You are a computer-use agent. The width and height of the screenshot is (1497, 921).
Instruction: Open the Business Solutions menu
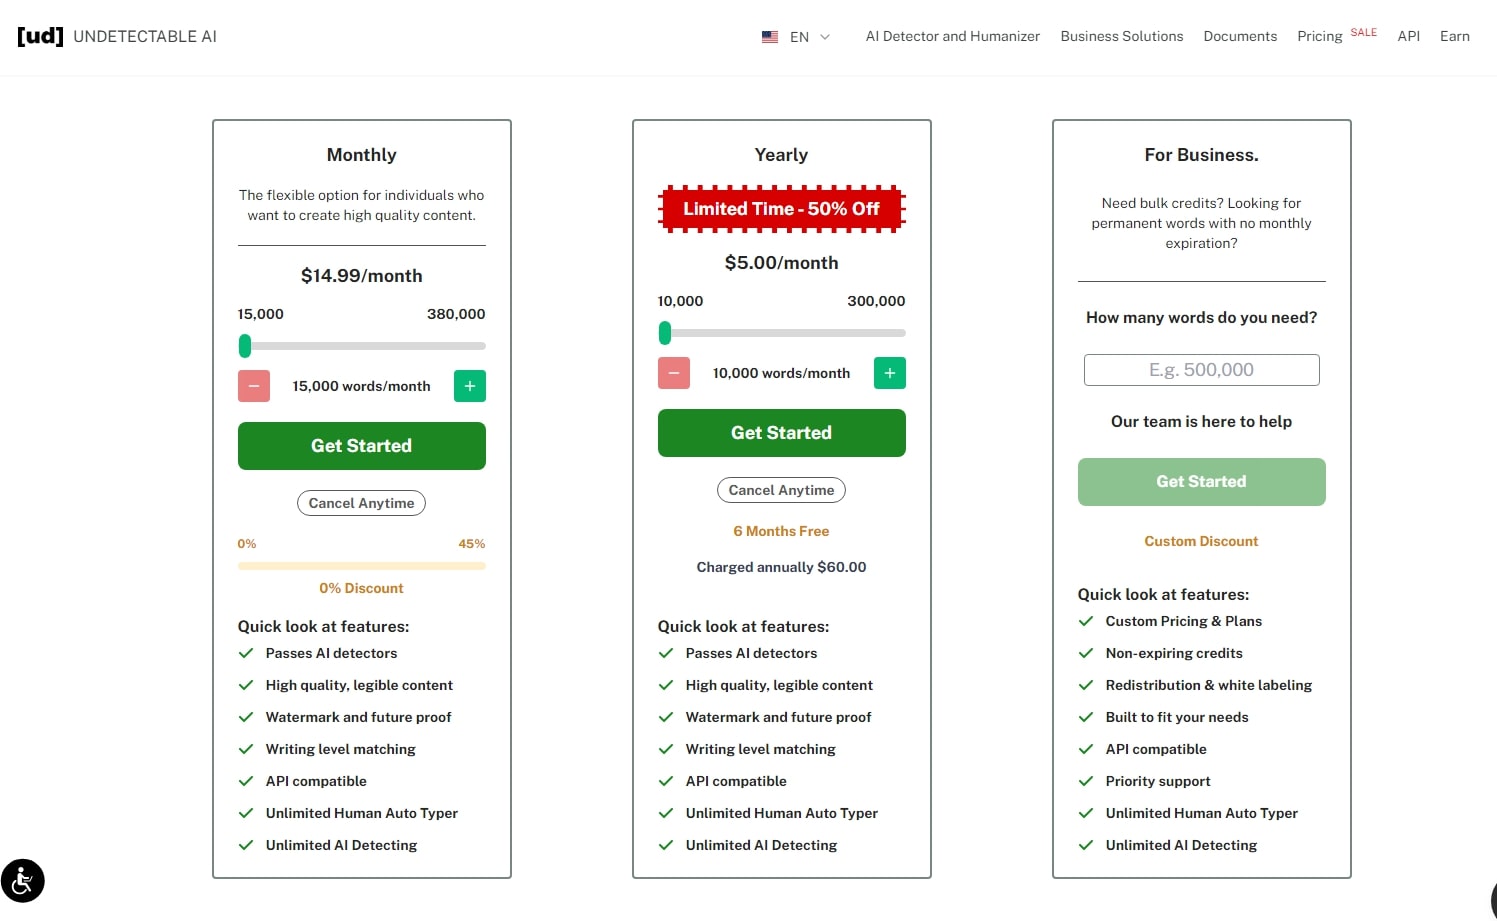(1121, 36)
